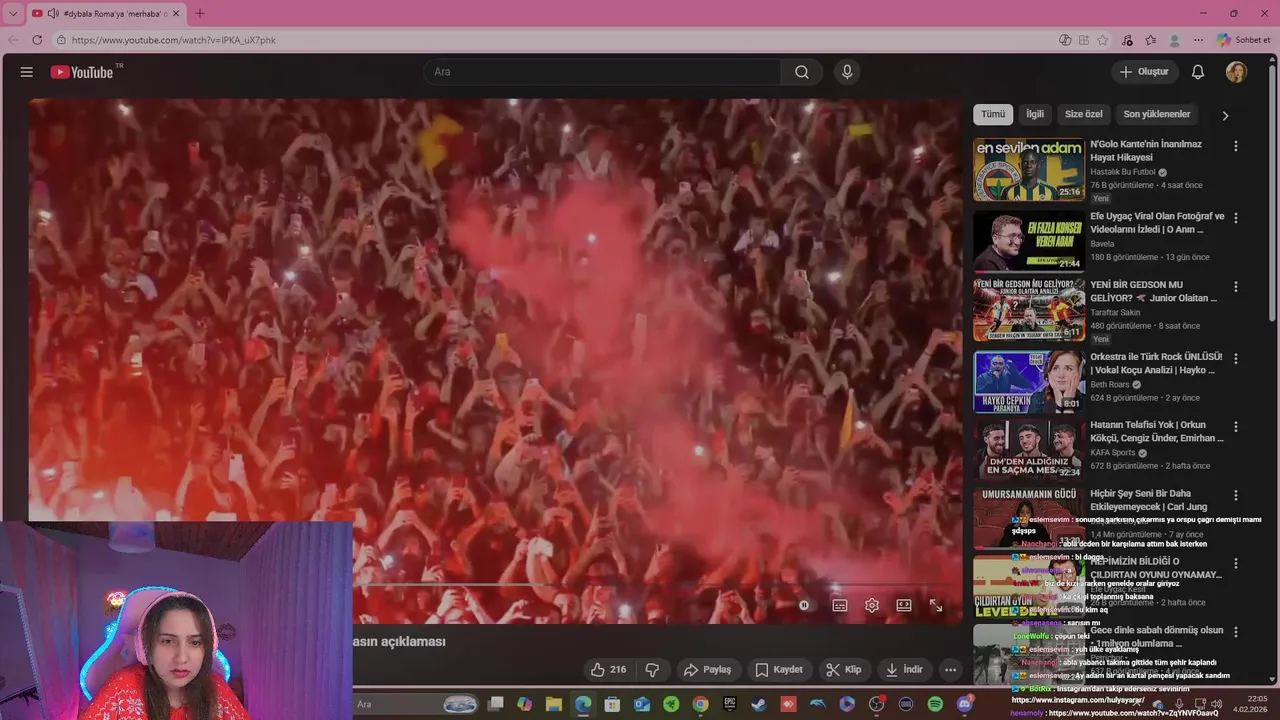Add page to favorites star

tap(1102, 40)
